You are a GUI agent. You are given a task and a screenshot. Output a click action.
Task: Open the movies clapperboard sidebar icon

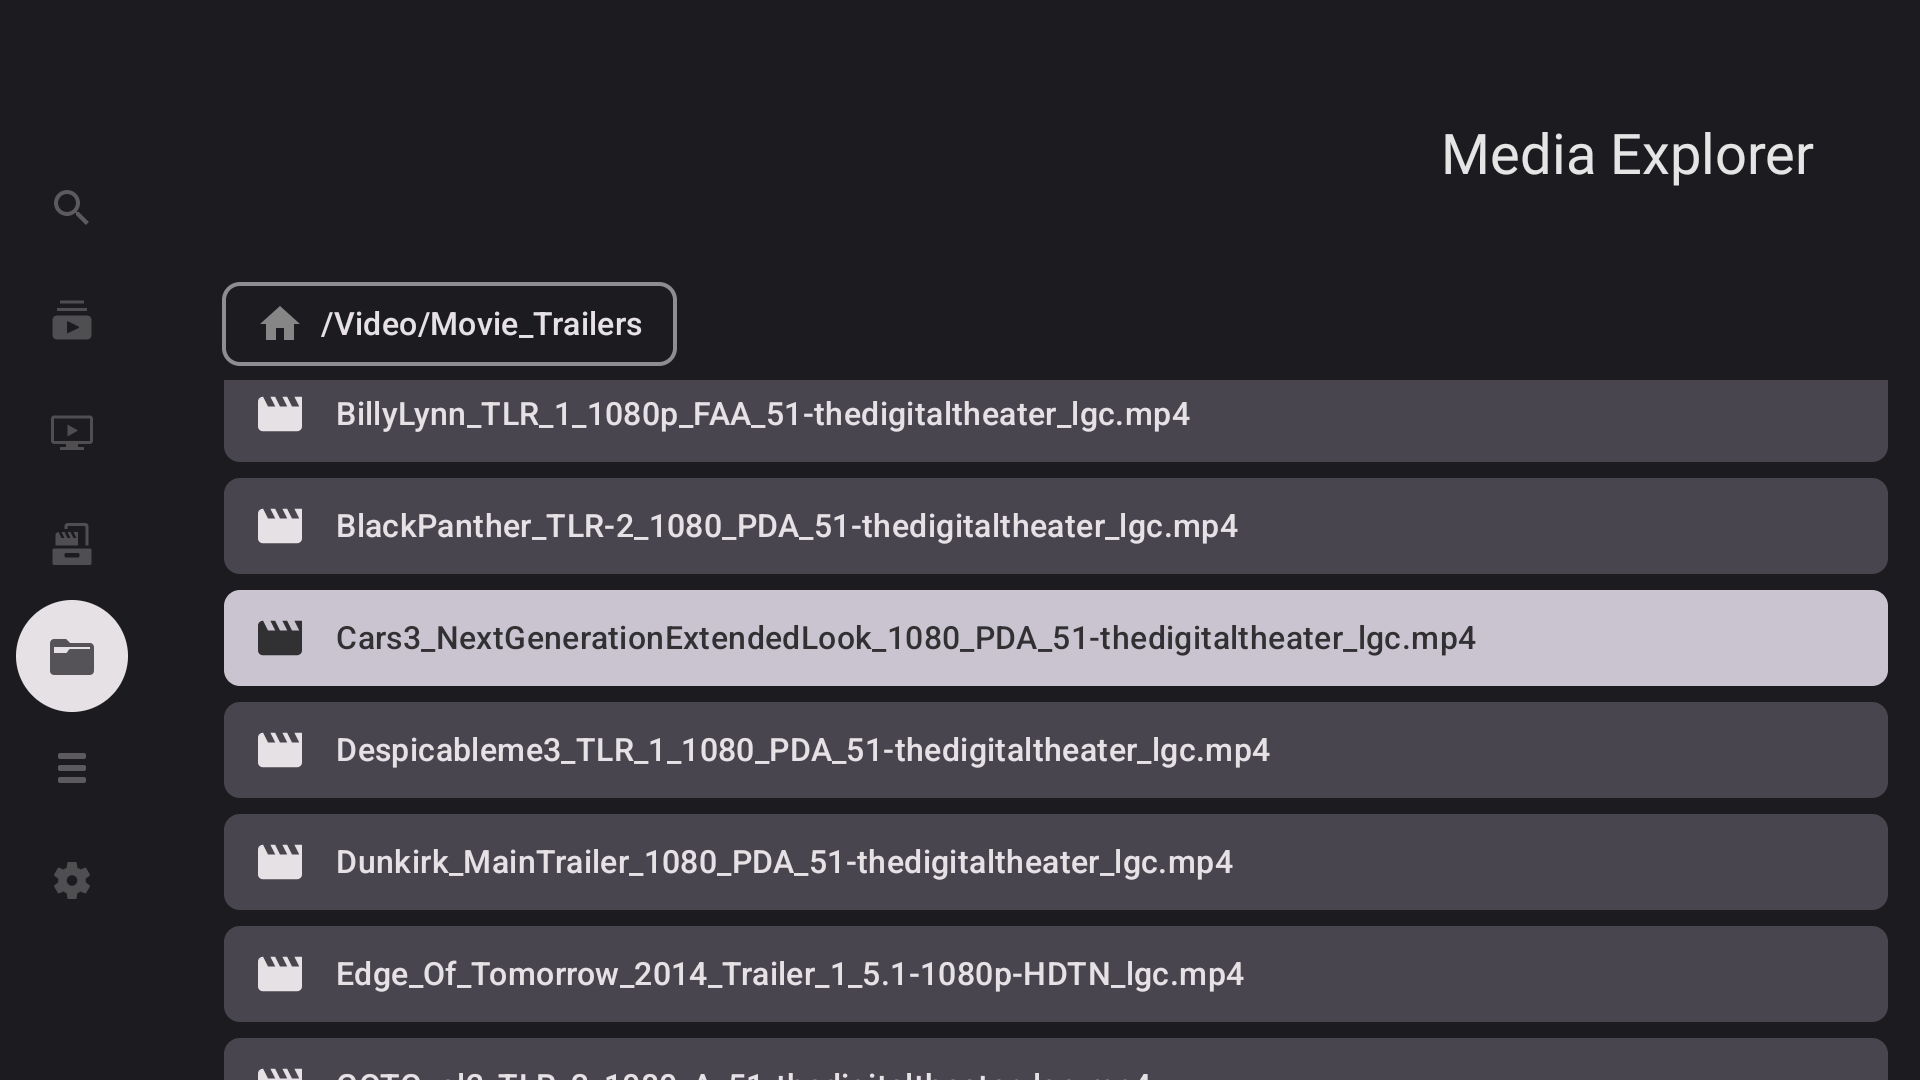[71, 544]
